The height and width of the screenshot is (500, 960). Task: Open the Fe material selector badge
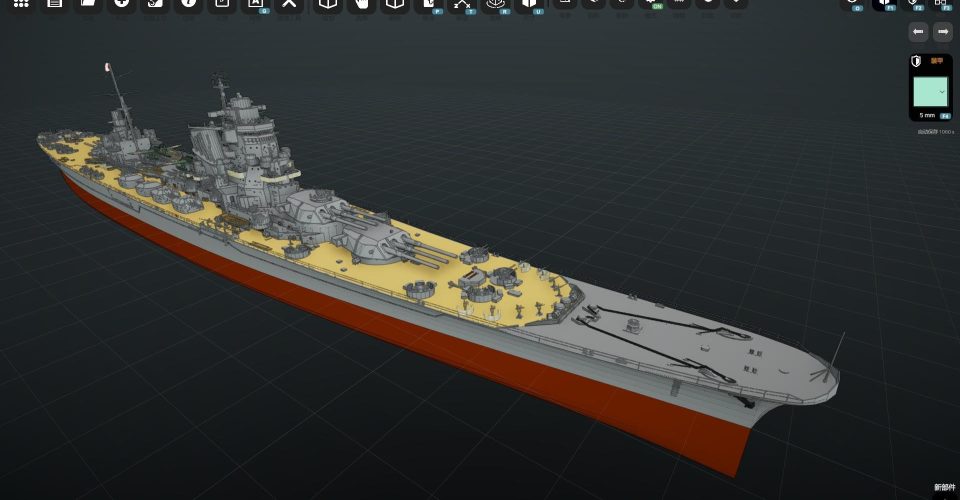(x=945, y=116)
